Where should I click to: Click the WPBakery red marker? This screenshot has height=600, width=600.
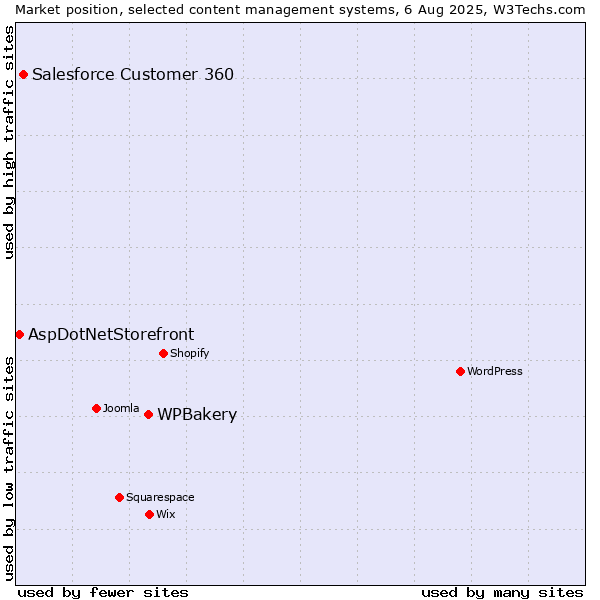pos(148,414)
